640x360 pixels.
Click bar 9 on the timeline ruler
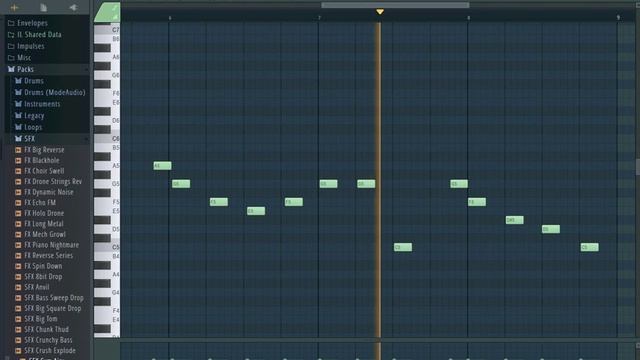[x=618, y=18]
